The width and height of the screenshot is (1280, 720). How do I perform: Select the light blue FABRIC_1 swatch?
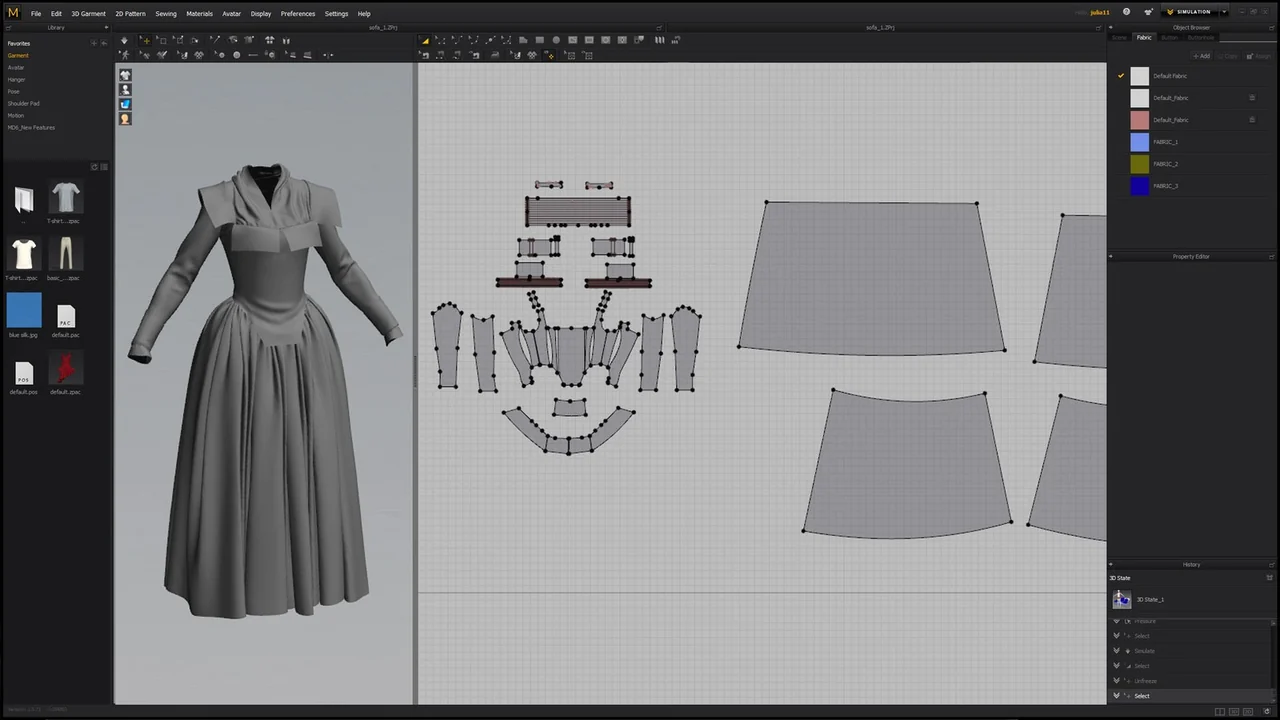(1139, 142)
